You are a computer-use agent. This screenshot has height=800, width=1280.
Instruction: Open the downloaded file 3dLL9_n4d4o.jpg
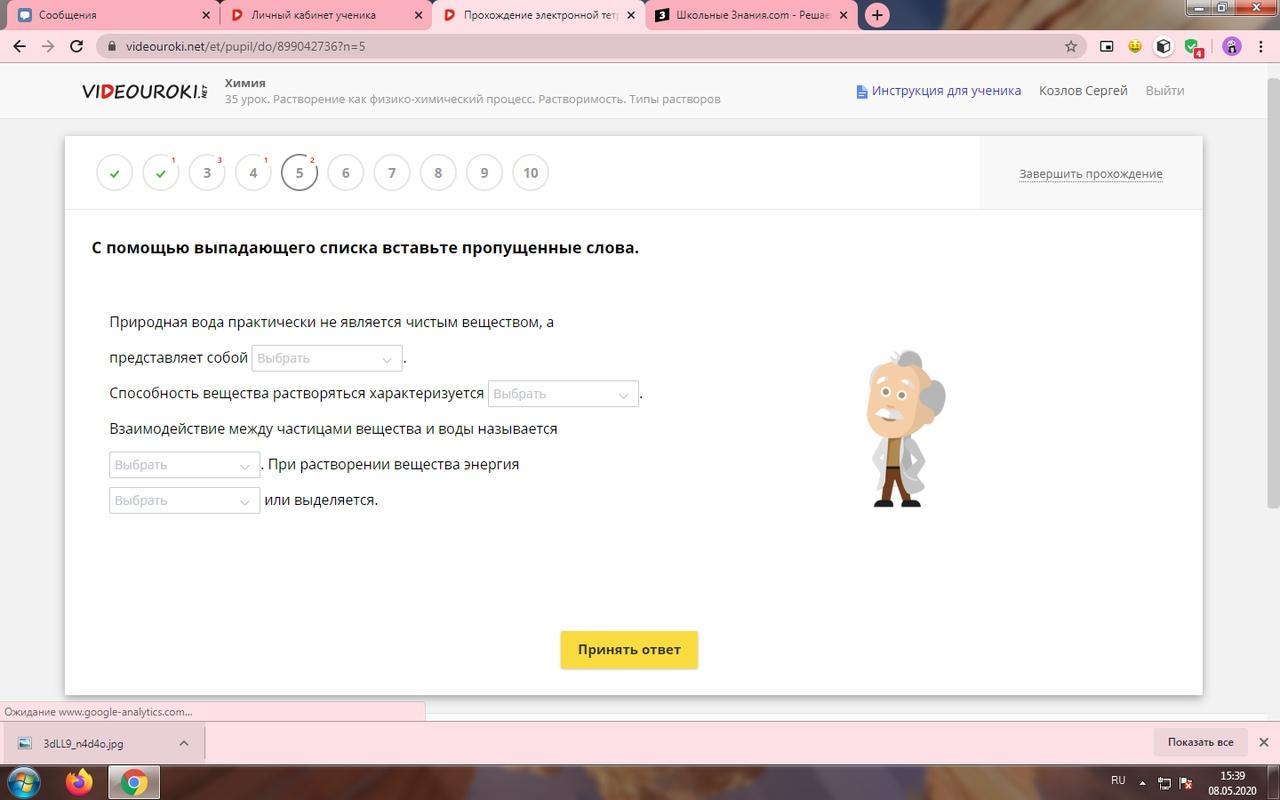[x=83, y=743]
